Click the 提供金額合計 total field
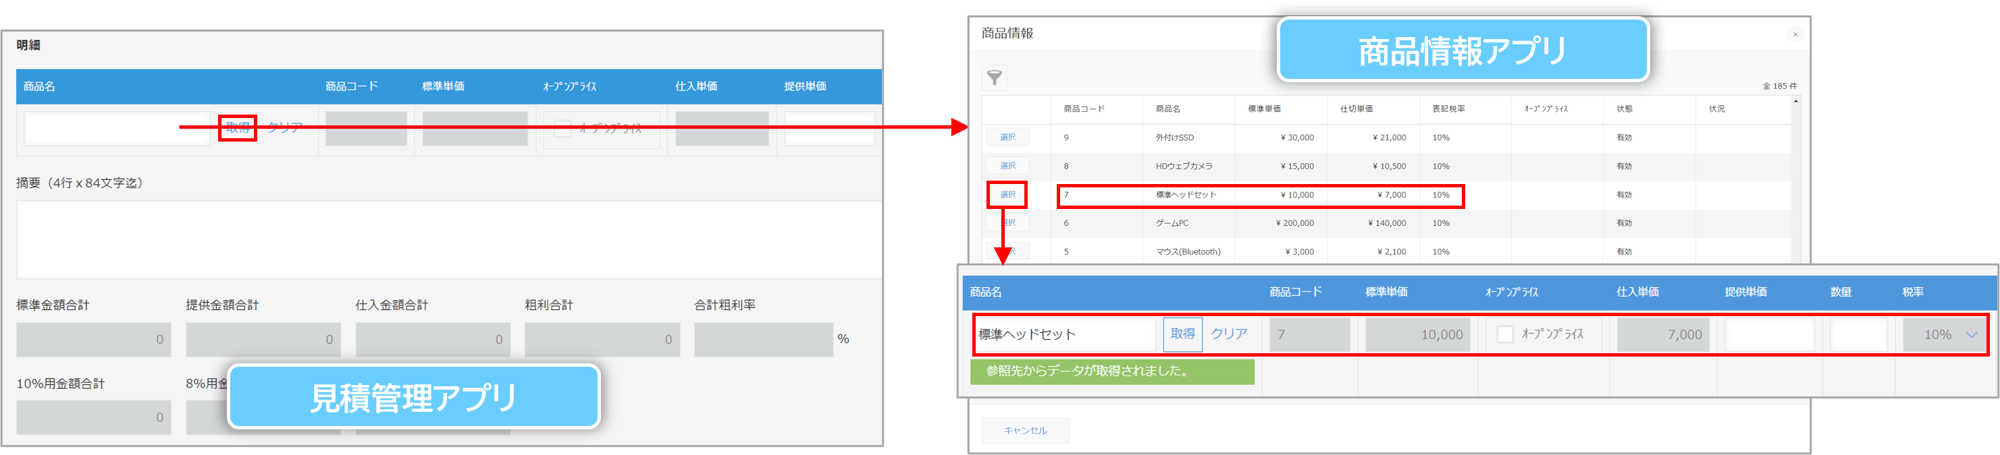The width and height of the screenshot is (2000, 455). (263, 339)
